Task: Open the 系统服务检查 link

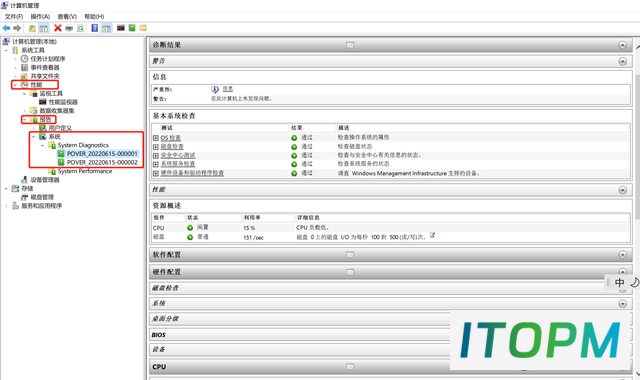Action: pyautogui.click(x=178, y=164)
